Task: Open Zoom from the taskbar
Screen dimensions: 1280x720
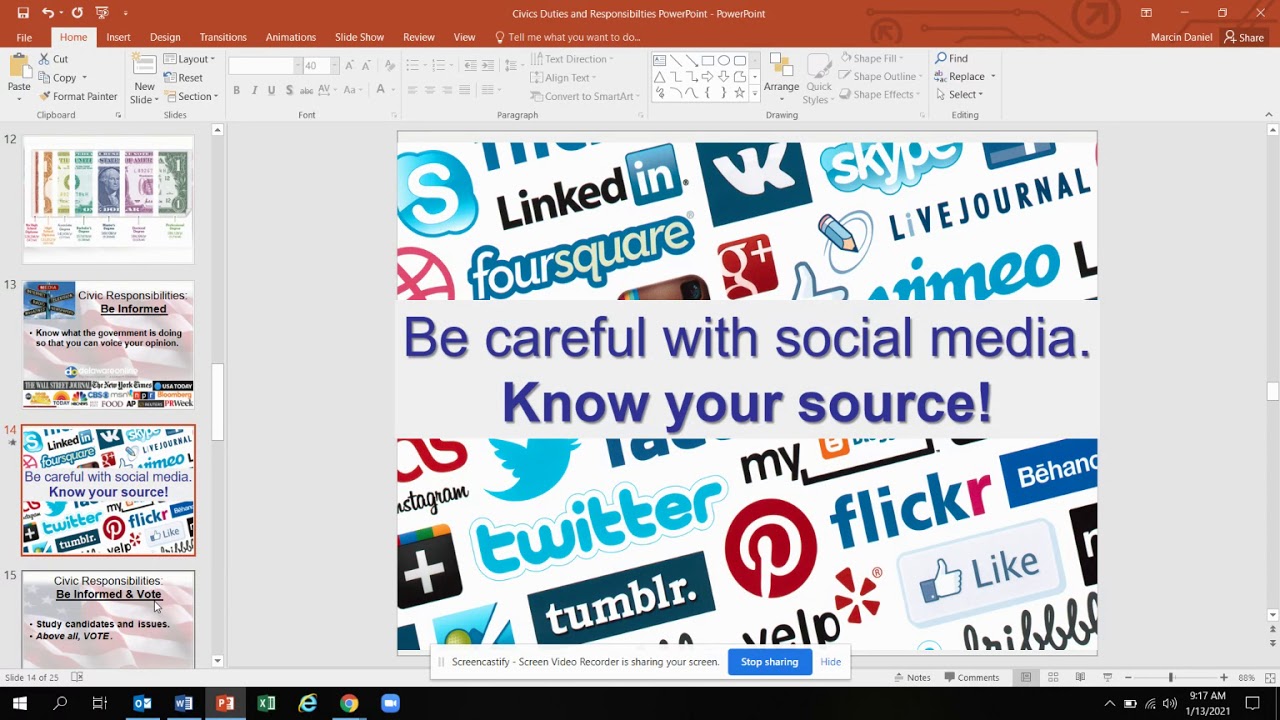Action: [389, 703]
